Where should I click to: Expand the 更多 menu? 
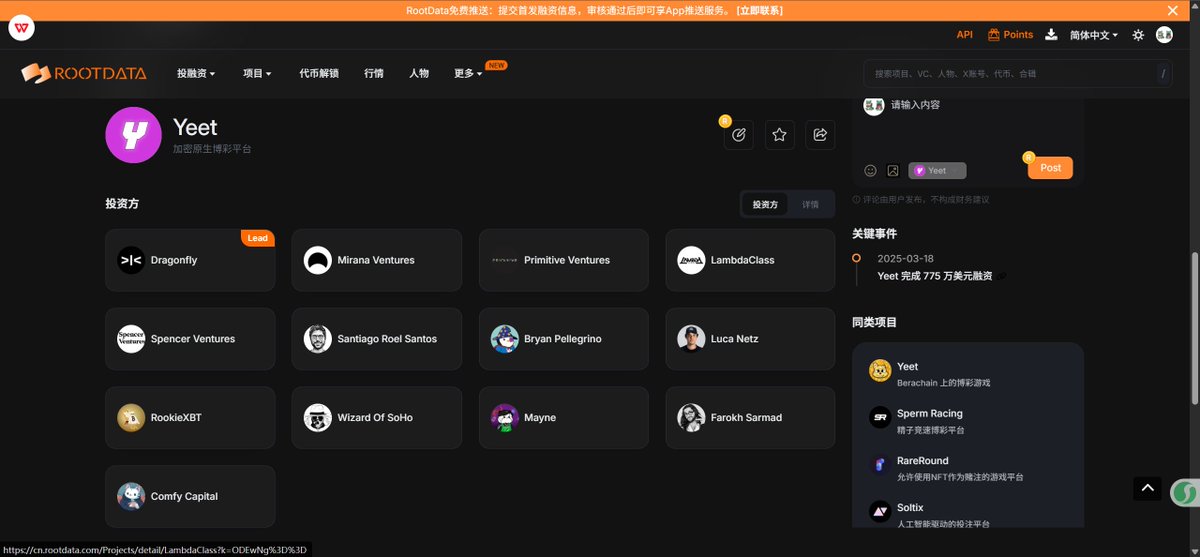(468, 73)
